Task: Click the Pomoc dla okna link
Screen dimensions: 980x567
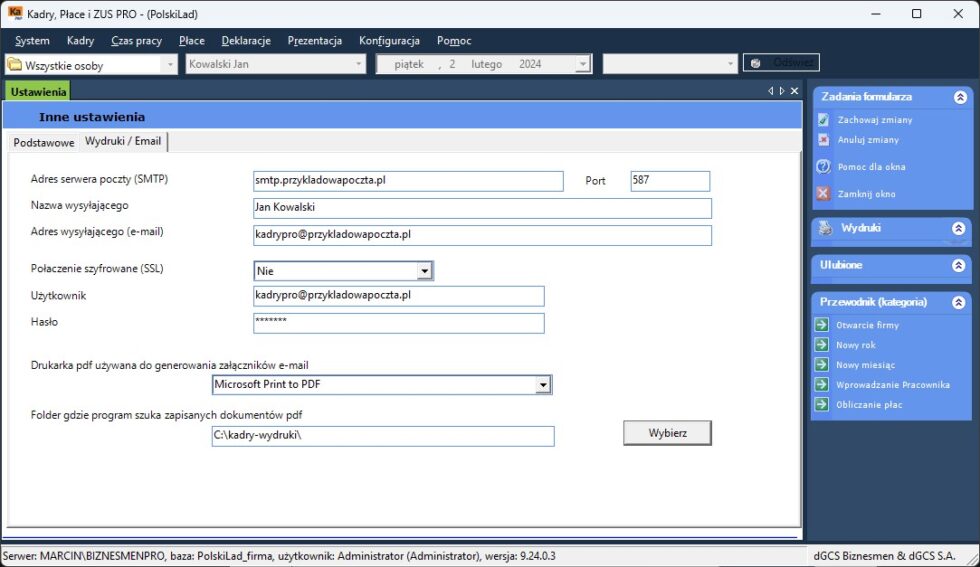Action: (871, 167)
